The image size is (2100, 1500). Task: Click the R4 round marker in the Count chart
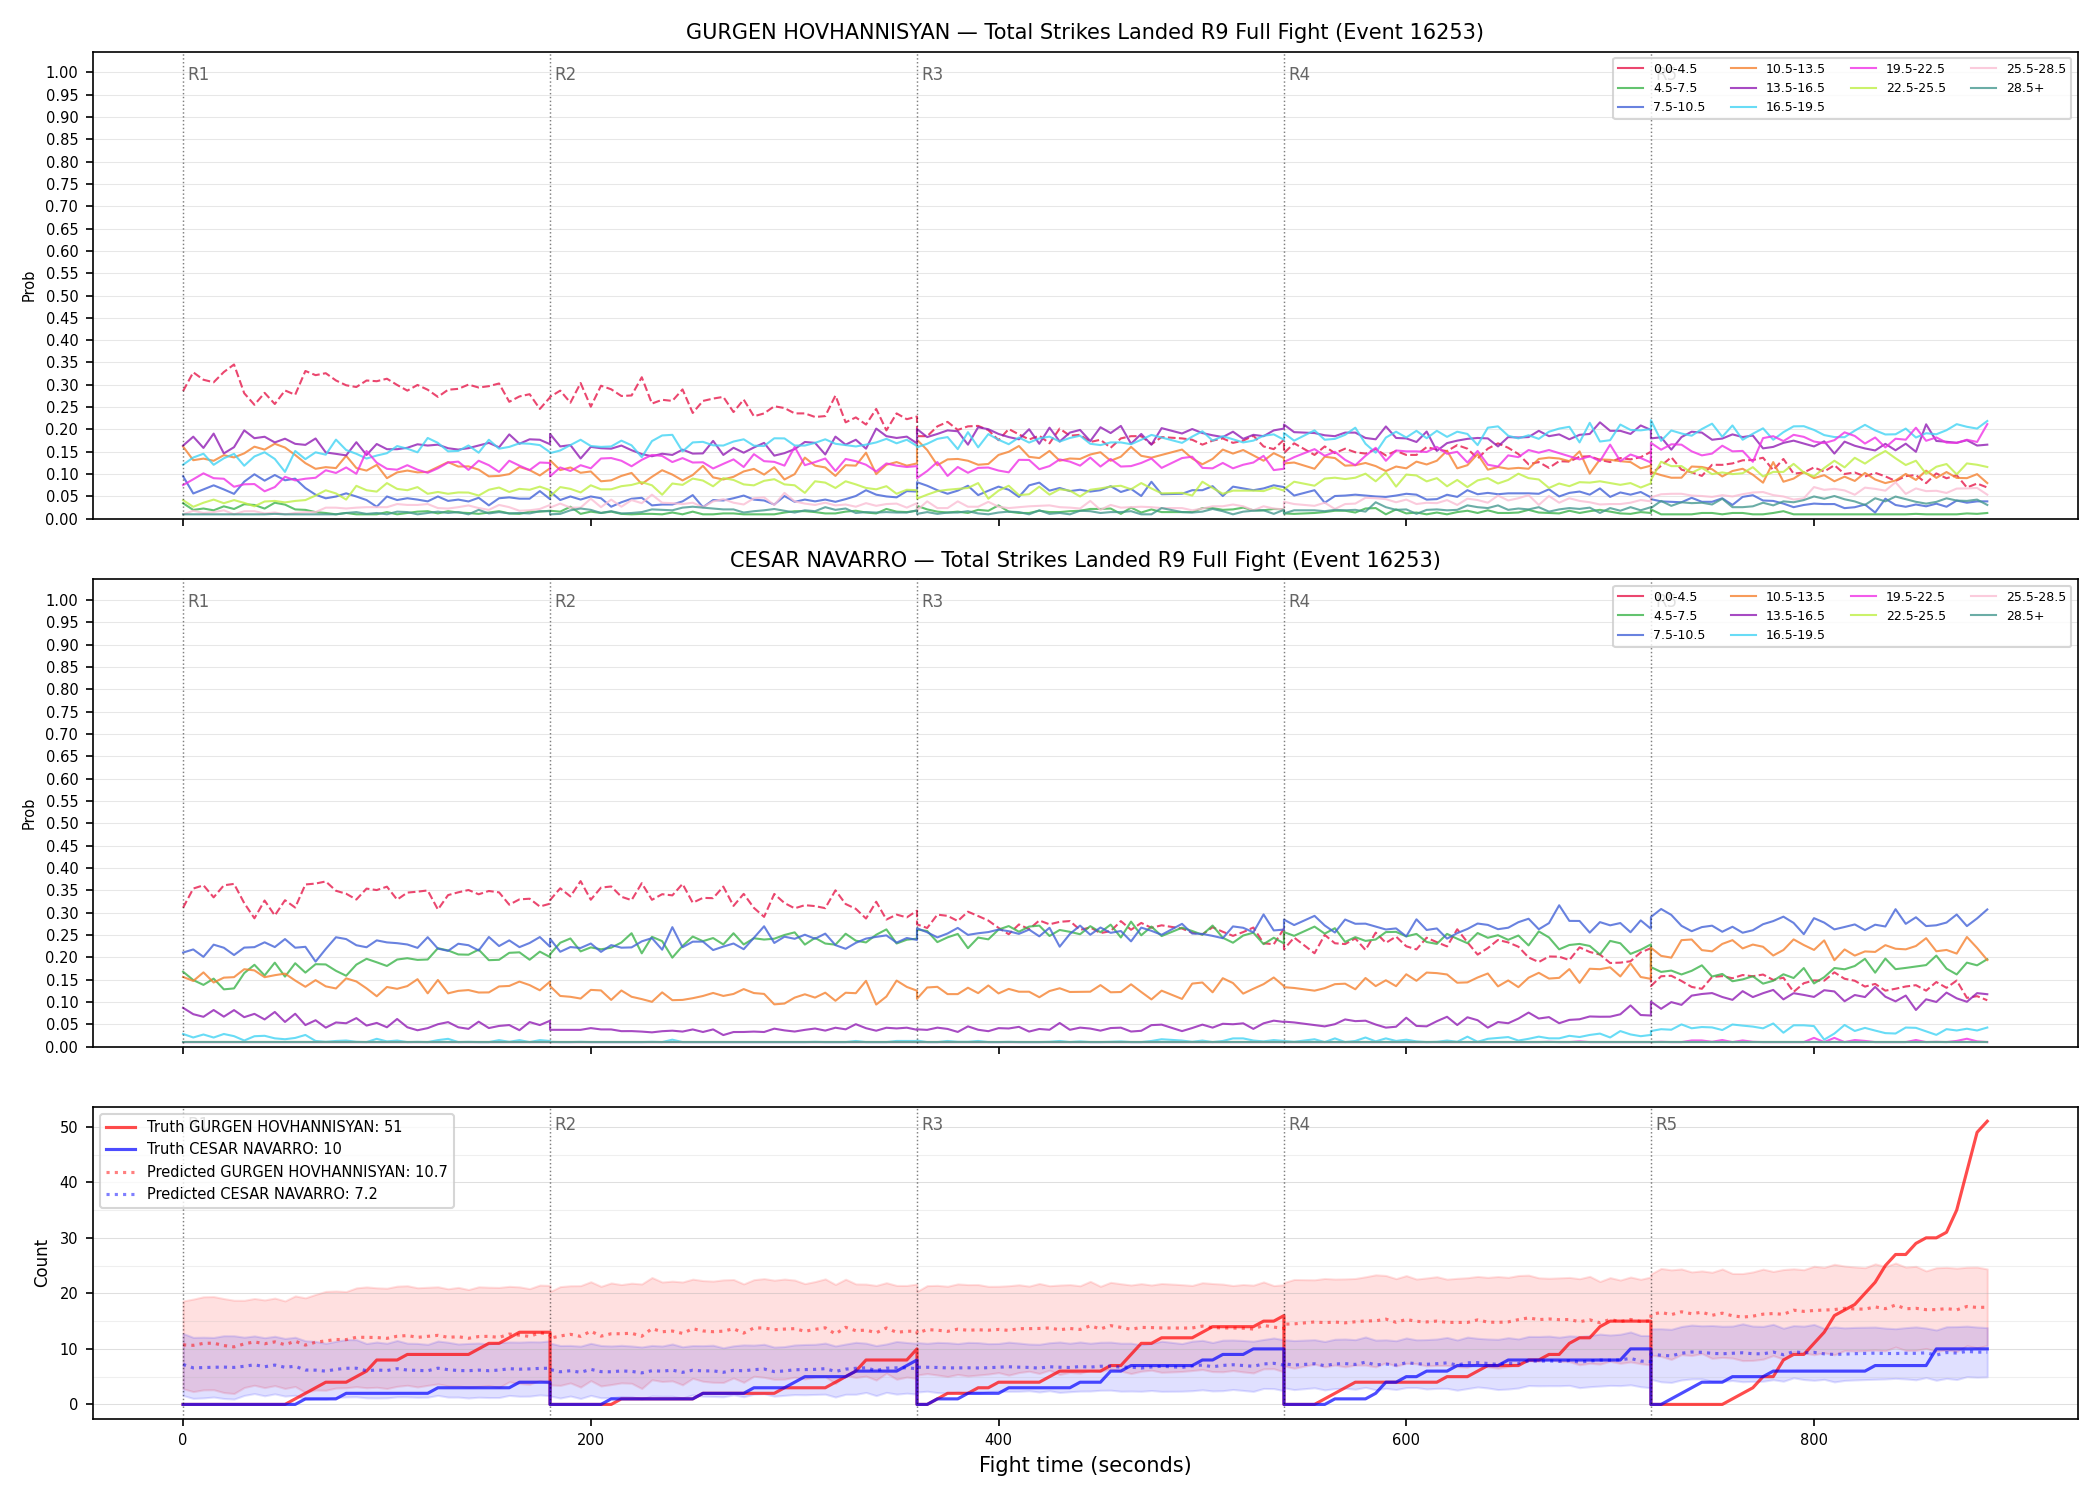pos(1299,1125)
